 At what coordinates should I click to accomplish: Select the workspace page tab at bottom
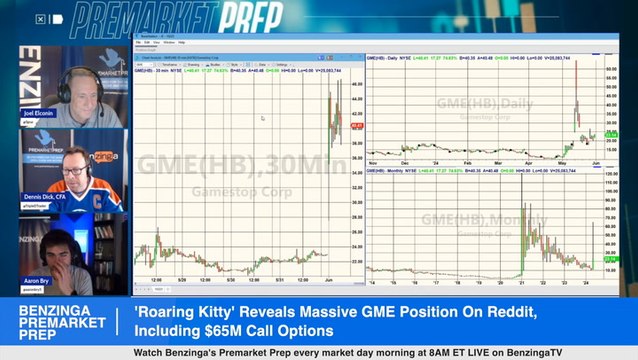click(159, 289)
